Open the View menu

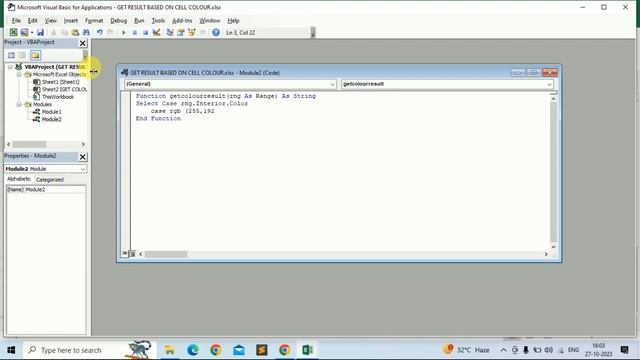[x=51, y=20]
